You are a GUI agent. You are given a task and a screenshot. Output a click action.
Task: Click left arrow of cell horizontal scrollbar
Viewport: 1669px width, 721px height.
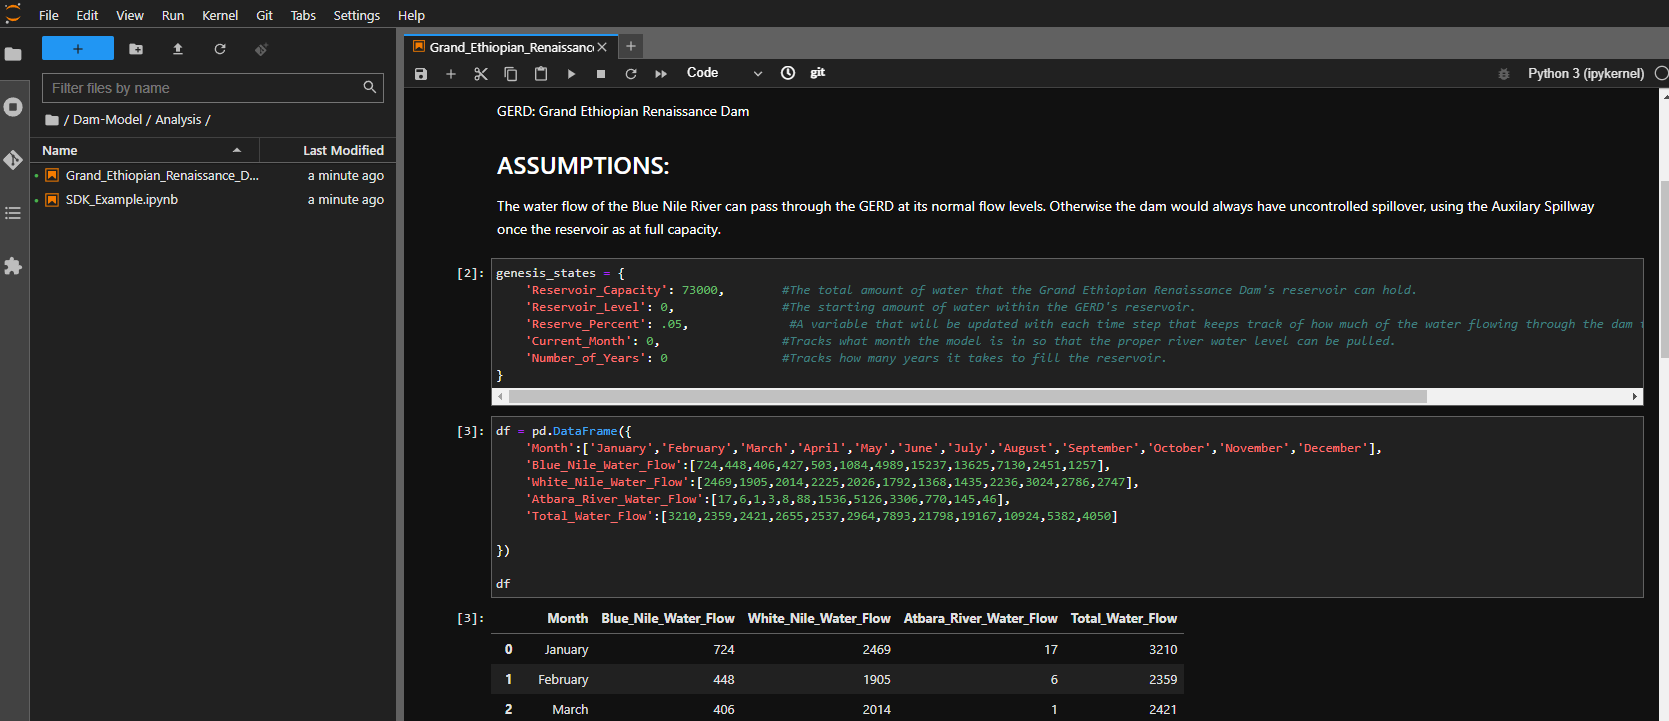(500, 397)
